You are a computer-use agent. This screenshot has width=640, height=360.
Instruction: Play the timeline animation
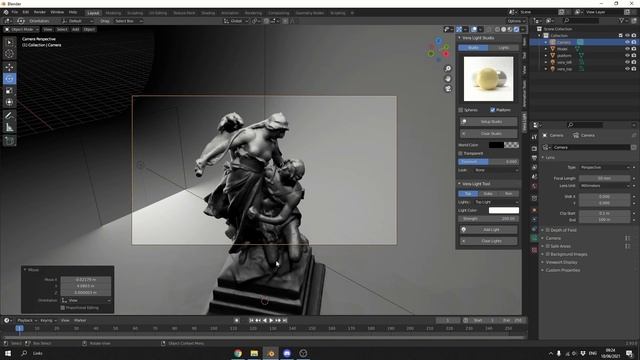[x=271, y=320]
